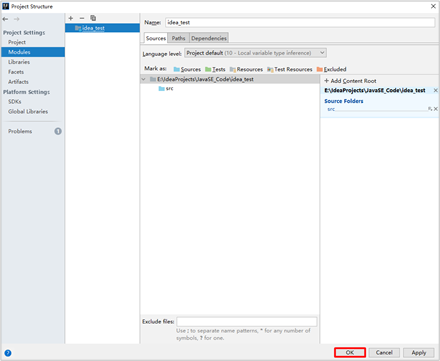440x361 pixels.
Task: Open the Language level dropdown
Action: point(255,53)
